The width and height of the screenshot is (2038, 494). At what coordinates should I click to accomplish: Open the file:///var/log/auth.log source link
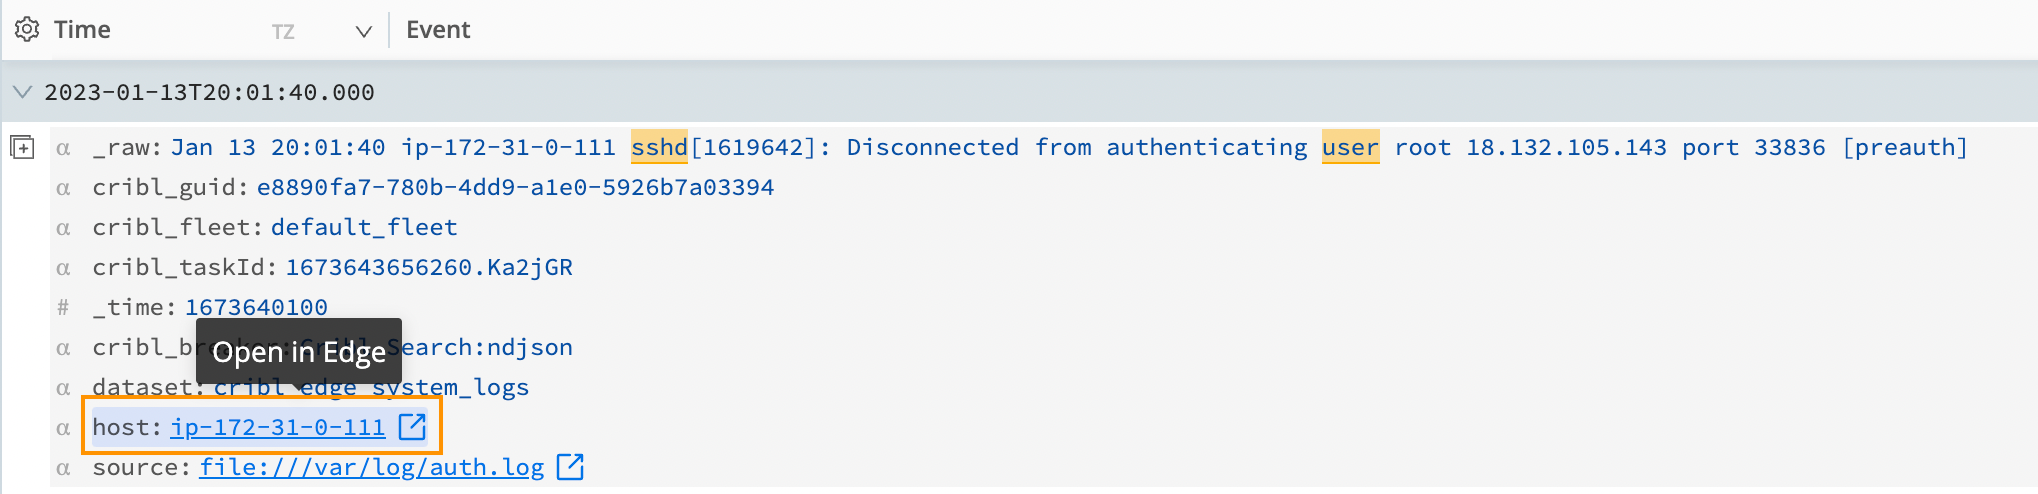tap(371, 467)
